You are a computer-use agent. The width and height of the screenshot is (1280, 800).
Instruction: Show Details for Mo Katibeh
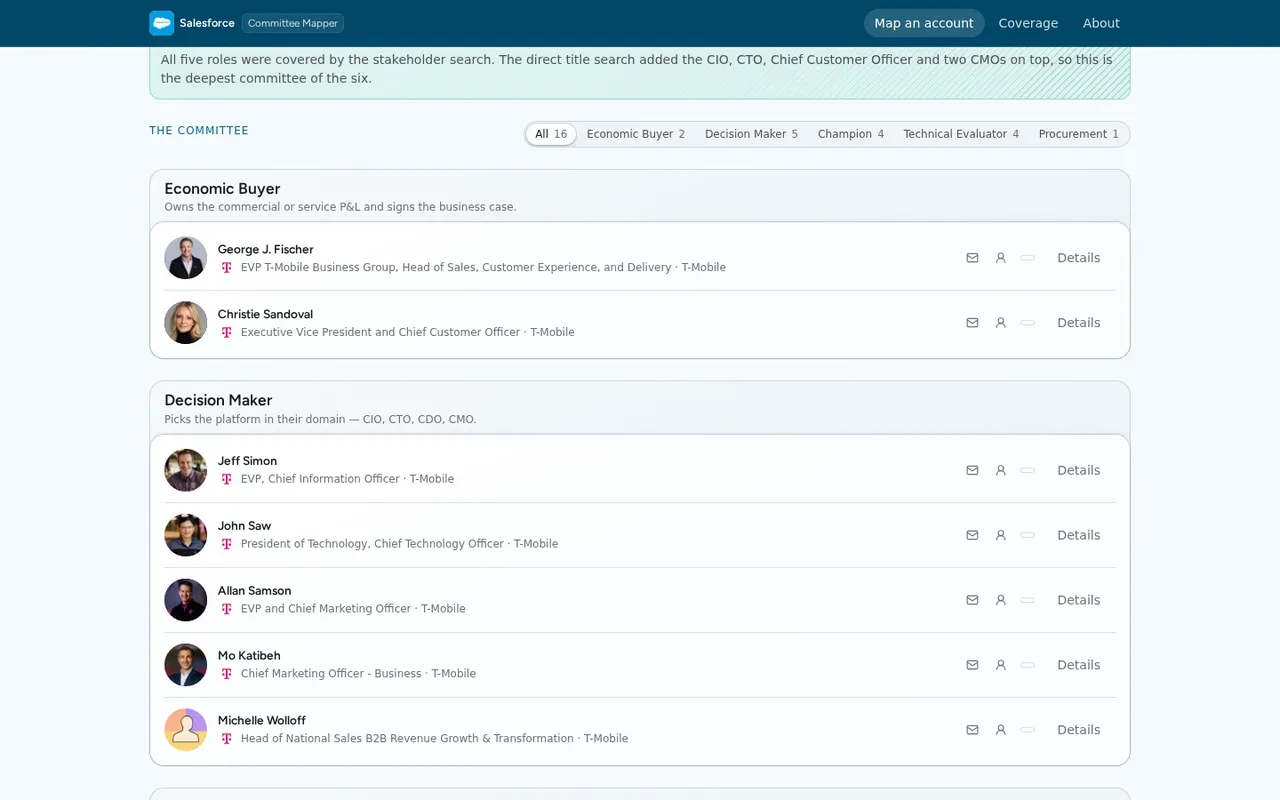tap(1079, 665)
